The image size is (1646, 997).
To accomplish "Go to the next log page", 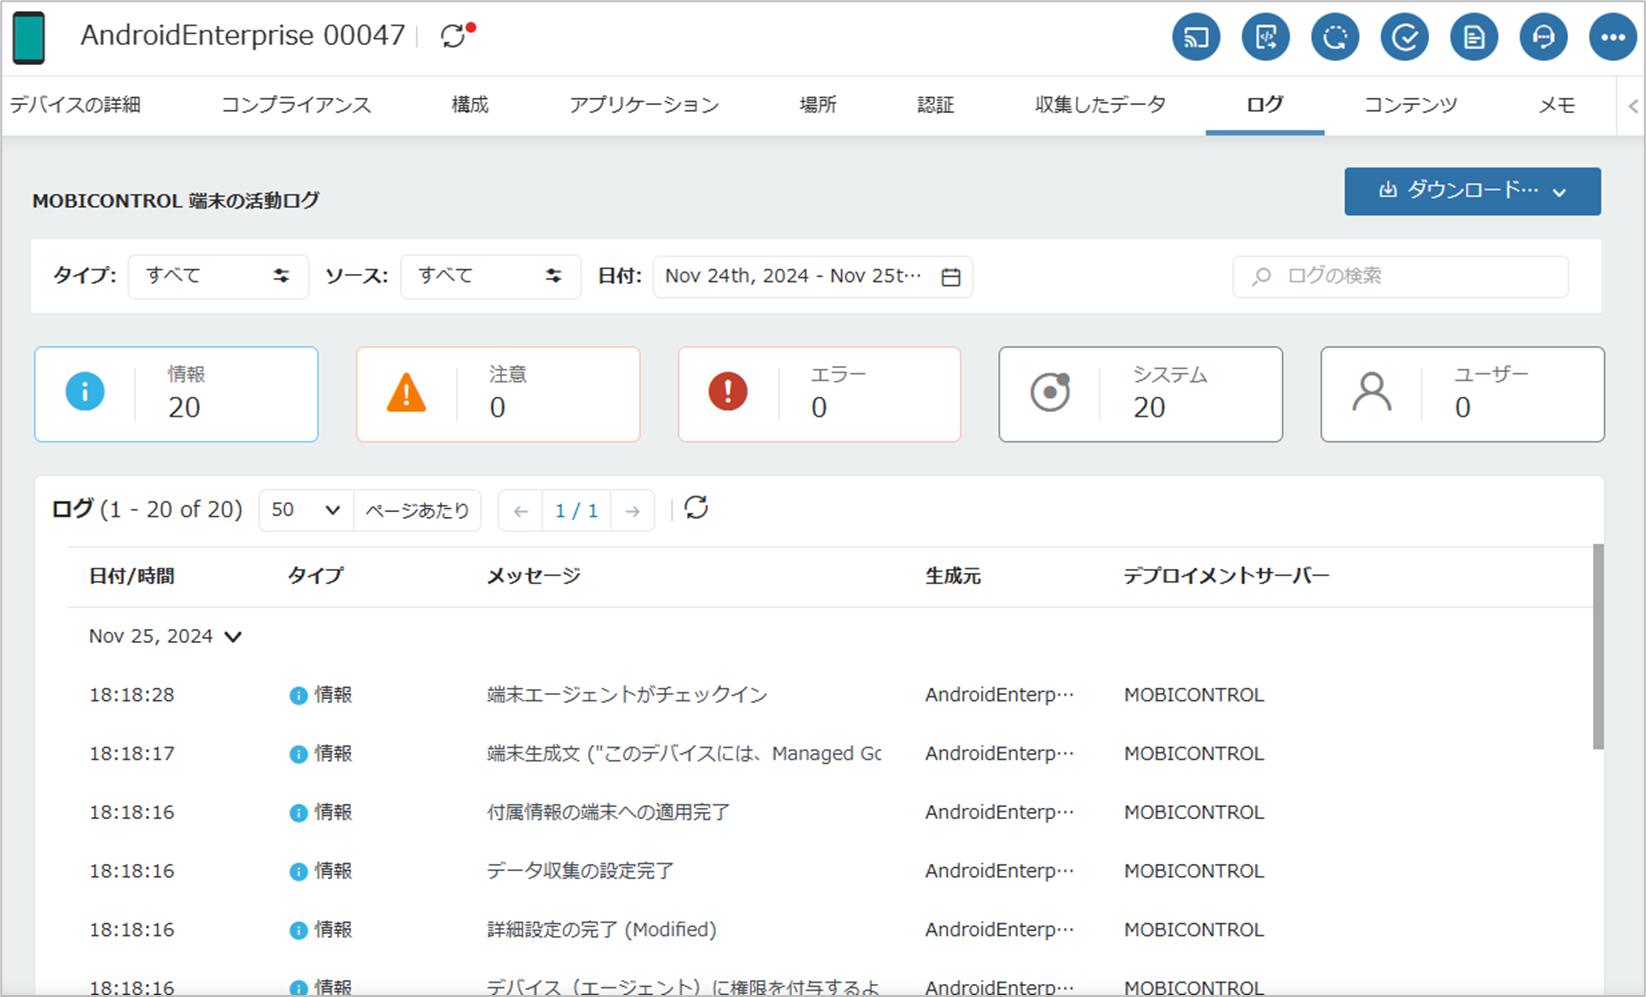I will point(632,511).
